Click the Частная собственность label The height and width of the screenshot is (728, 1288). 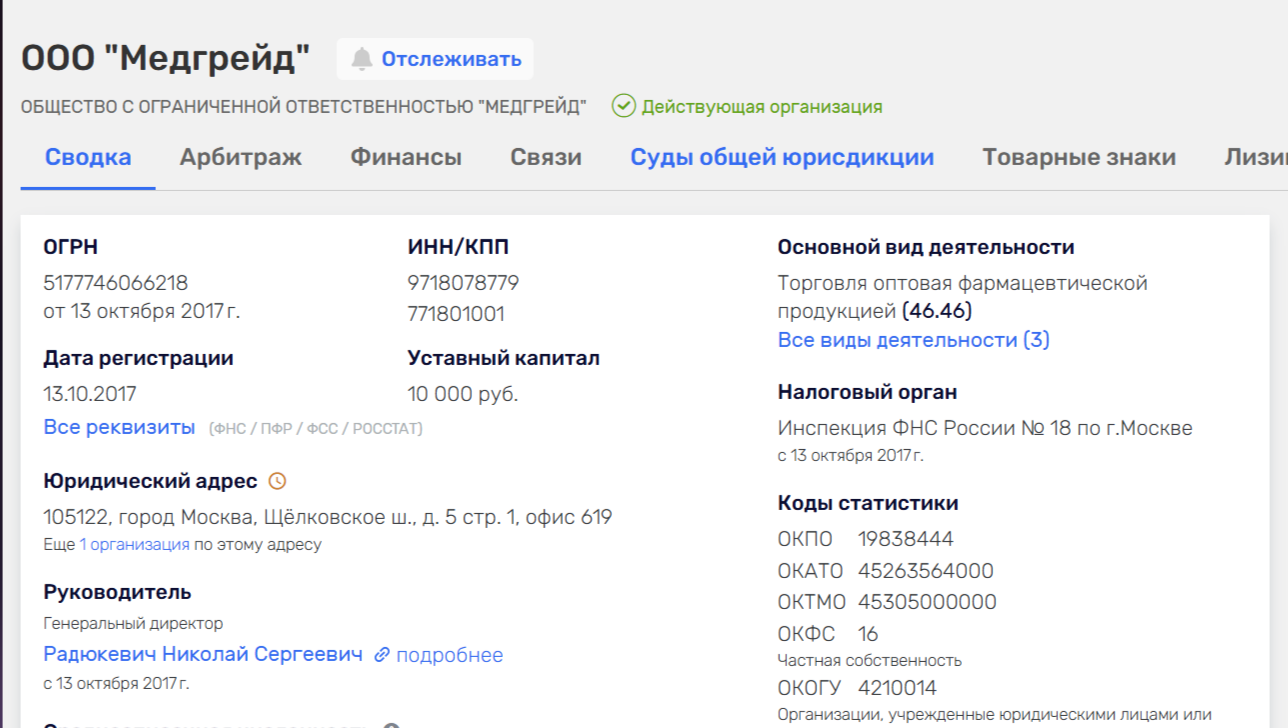click(x=870, y=660)
